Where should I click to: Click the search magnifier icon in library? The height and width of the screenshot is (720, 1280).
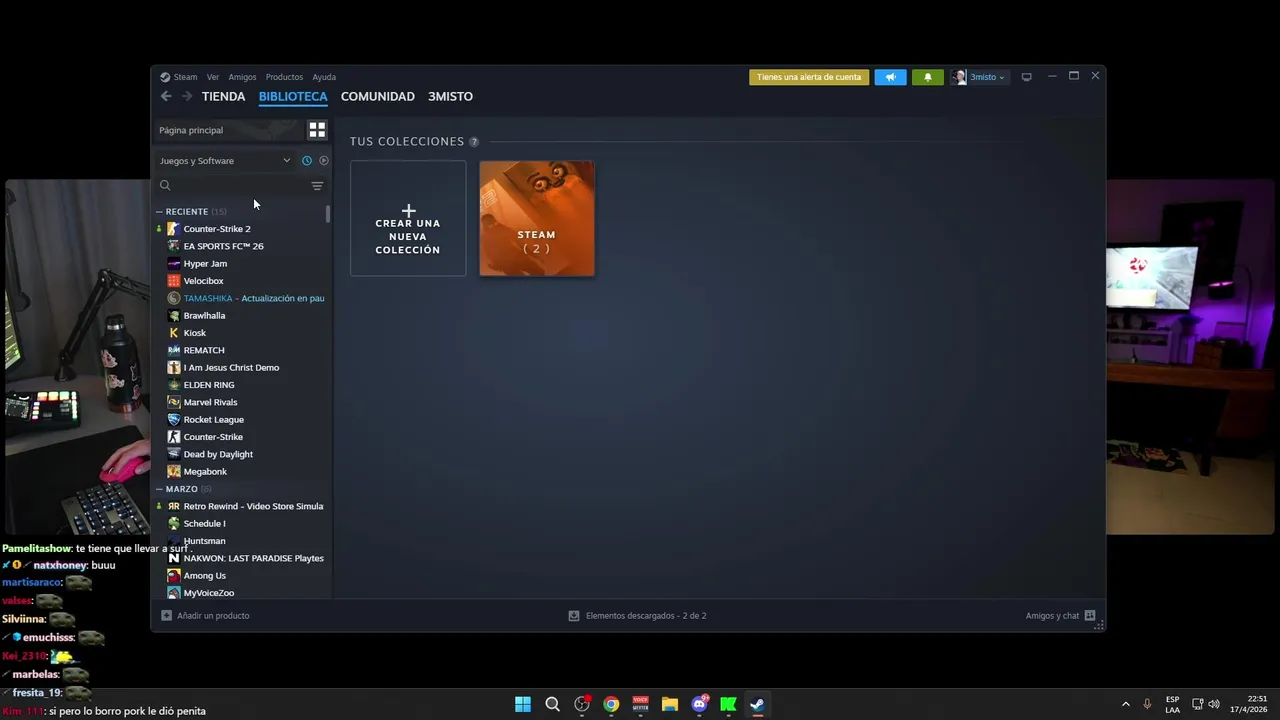tap(166, 185)
